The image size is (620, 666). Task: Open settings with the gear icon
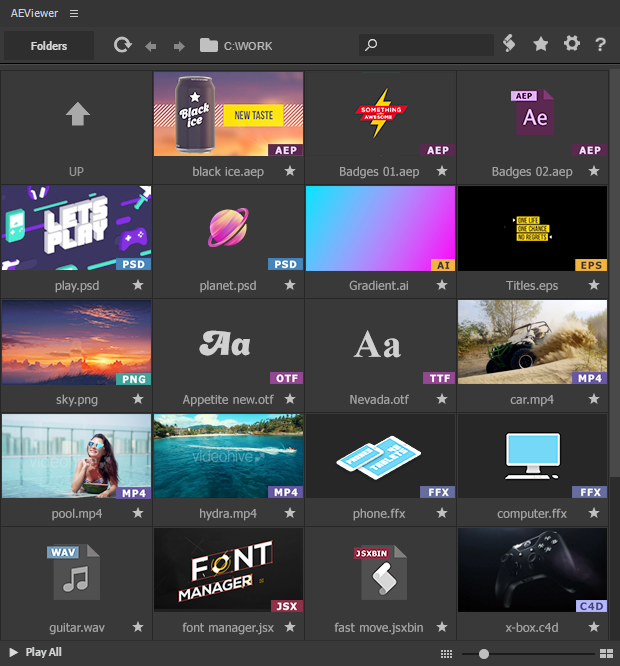pos(572,44)
